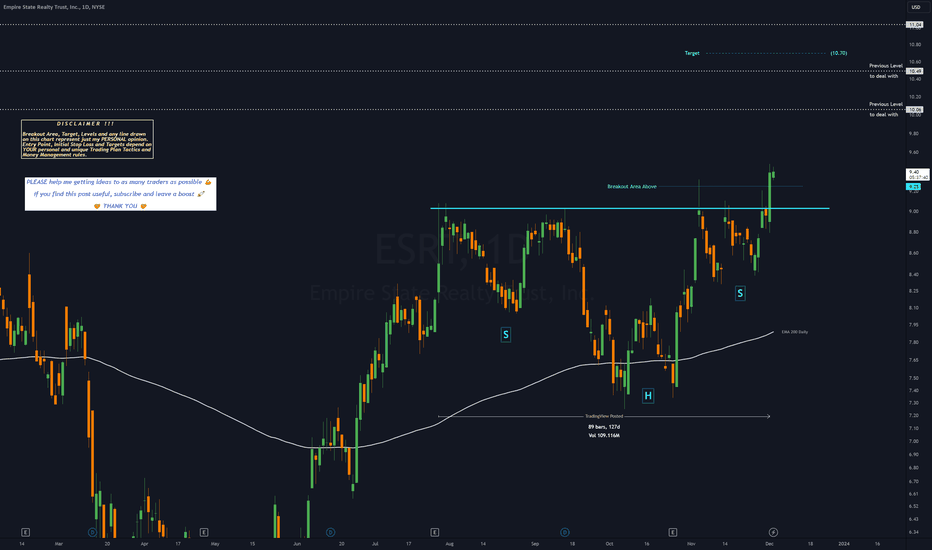Click the Mar label on time axis

(x=58, y=543)
